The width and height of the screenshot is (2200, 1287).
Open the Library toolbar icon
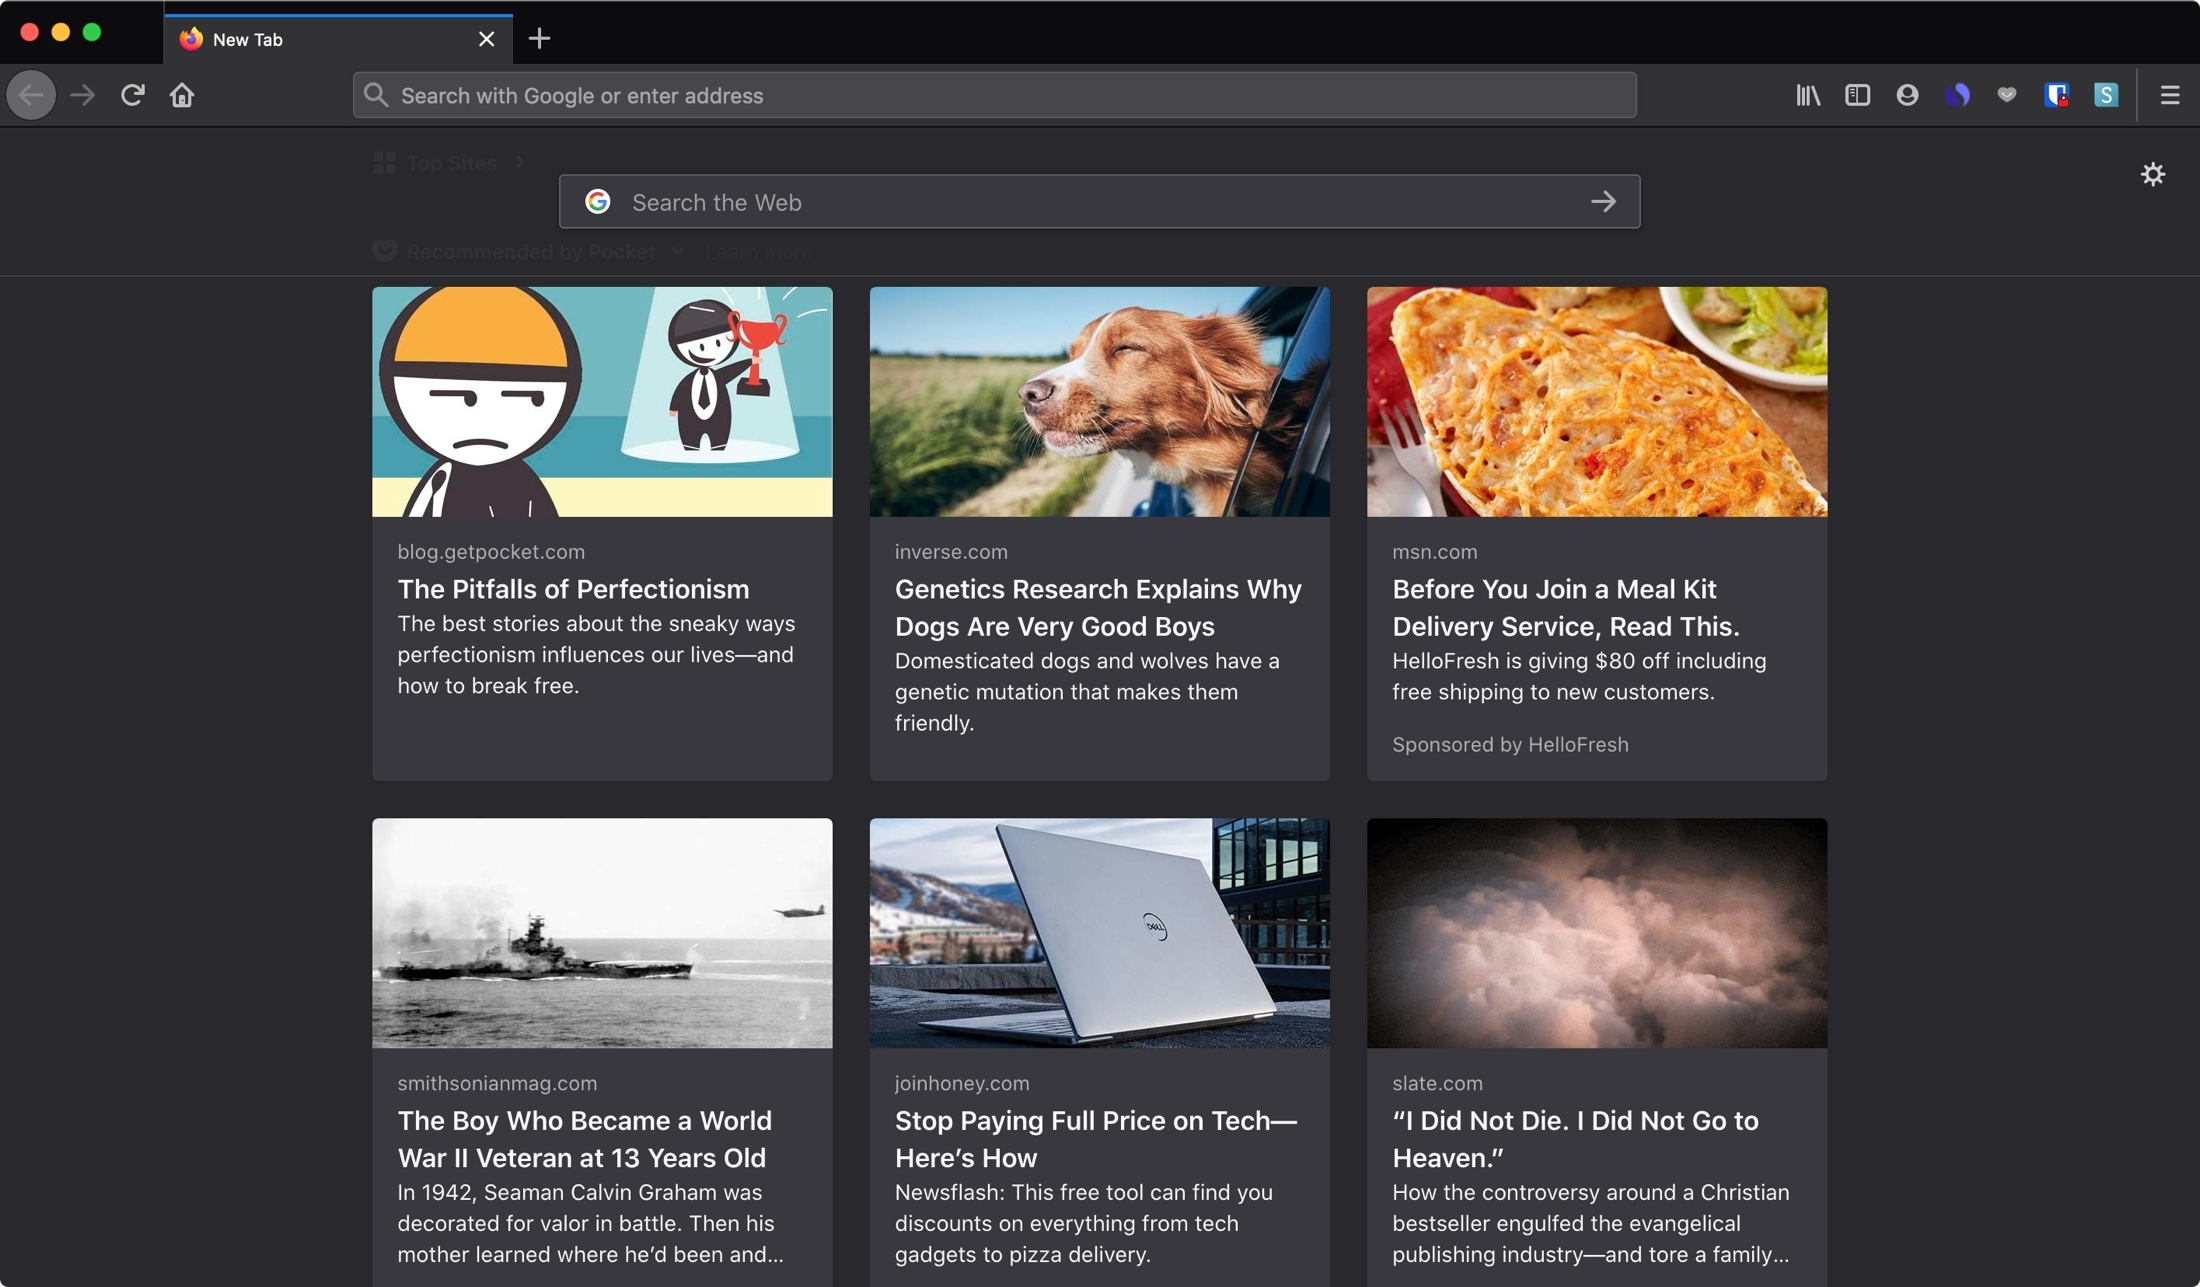coord(1808,95)
